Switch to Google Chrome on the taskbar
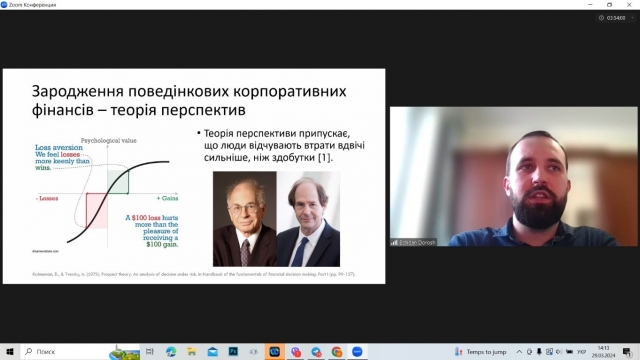This screenshot has width=640, height=360. 337,351
